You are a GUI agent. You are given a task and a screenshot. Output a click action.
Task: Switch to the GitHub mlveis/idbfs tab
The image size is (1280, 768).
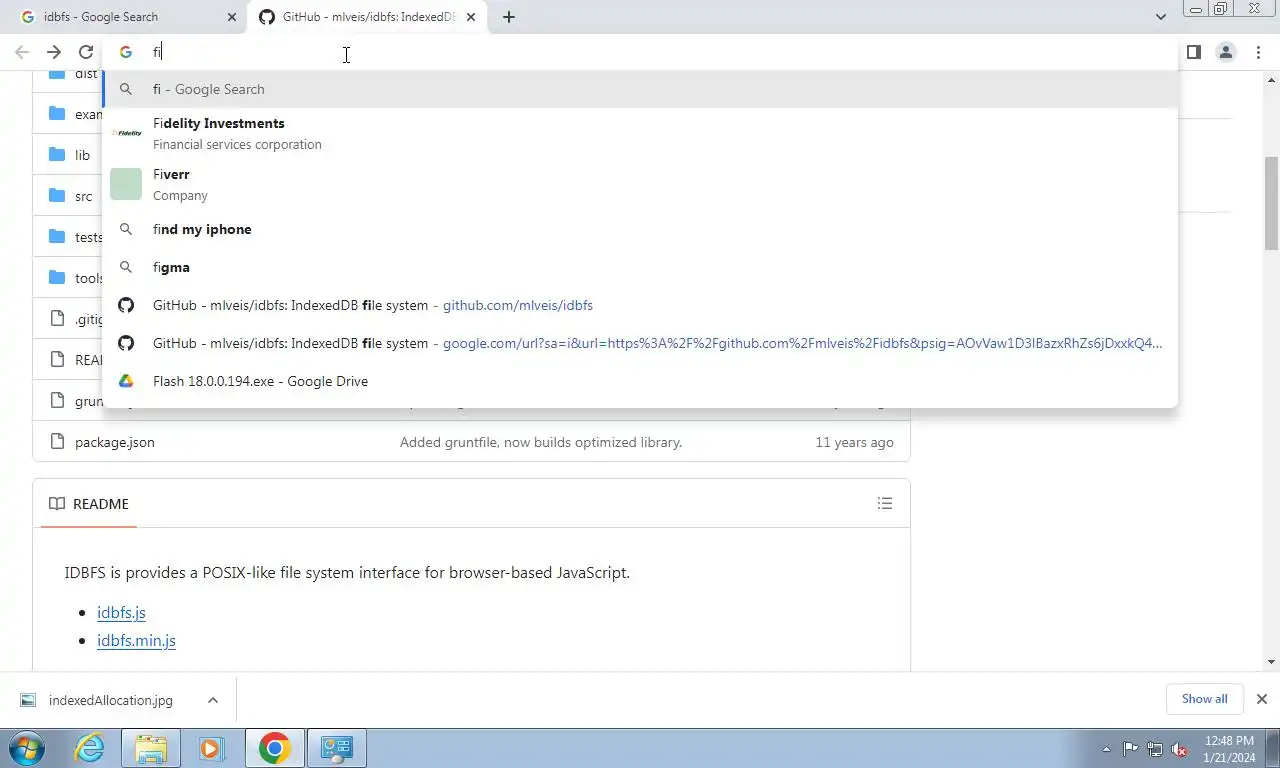click(369, 17)
